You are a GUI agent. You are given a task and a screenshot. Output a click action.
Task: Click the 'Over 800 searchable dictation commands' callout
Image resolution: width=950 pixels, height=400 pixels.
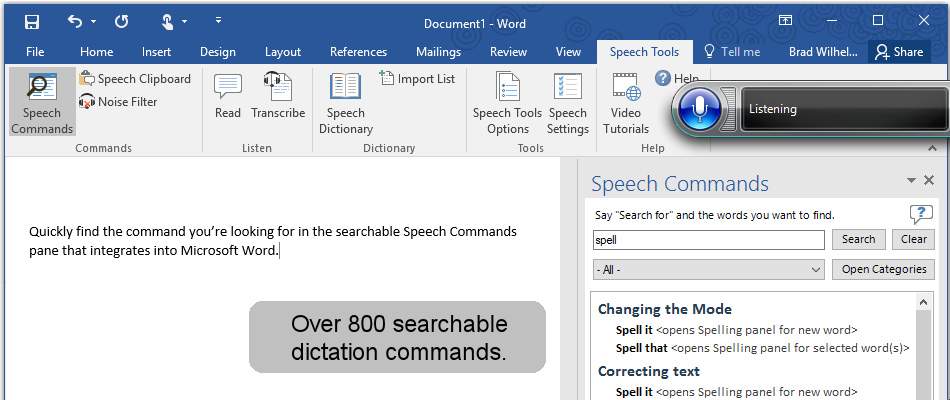(x=397, y=337)
